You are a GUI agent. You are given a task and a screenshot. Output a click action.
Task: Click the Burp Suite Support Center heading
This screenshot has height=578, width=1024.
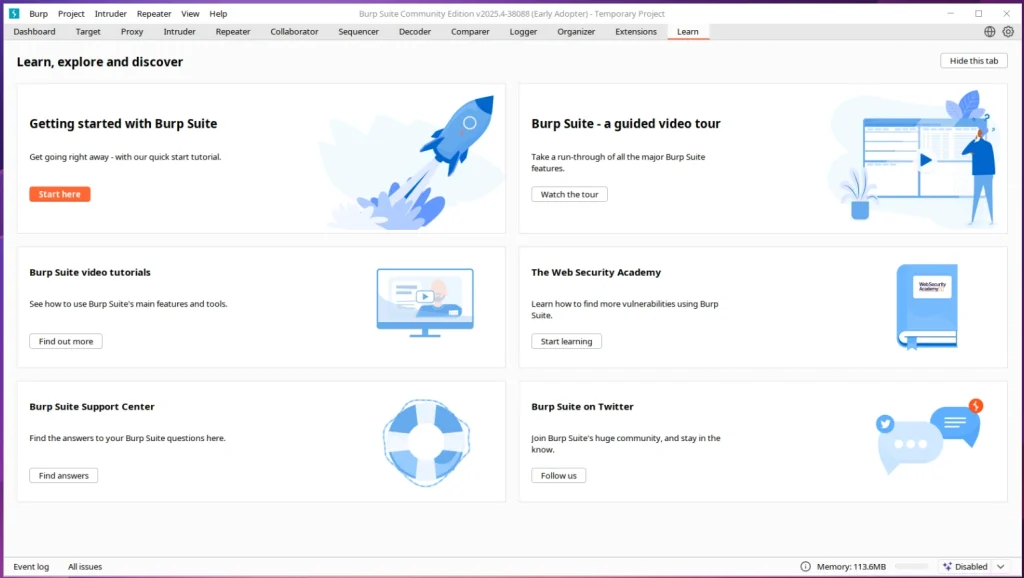[x=92, y=406]
